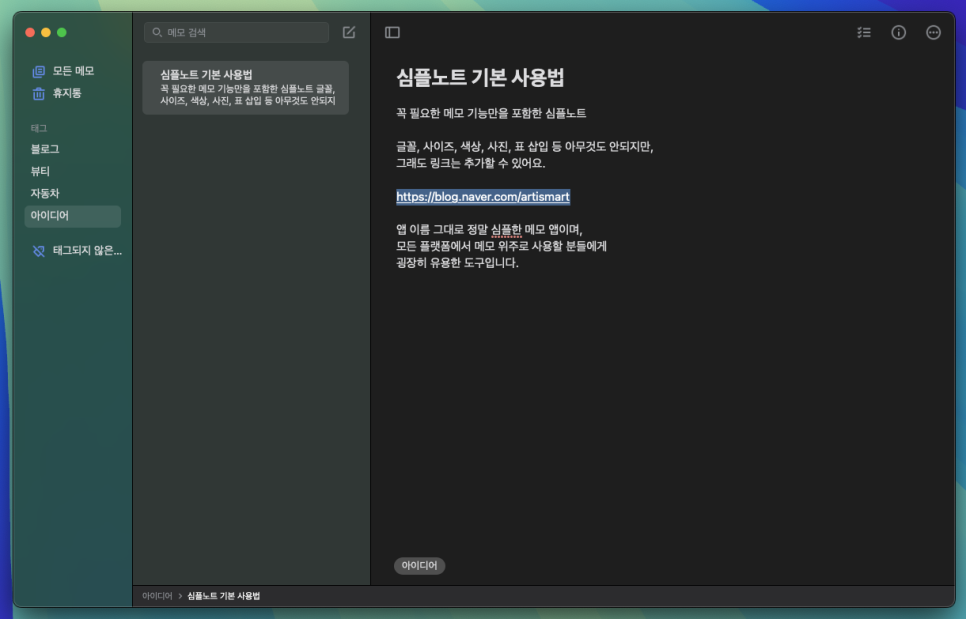The height and width of the screenshot is (619, 966).
Task: Open the more actions ellipsis menu
Action: pyautogui.click(x=933, y=32)
